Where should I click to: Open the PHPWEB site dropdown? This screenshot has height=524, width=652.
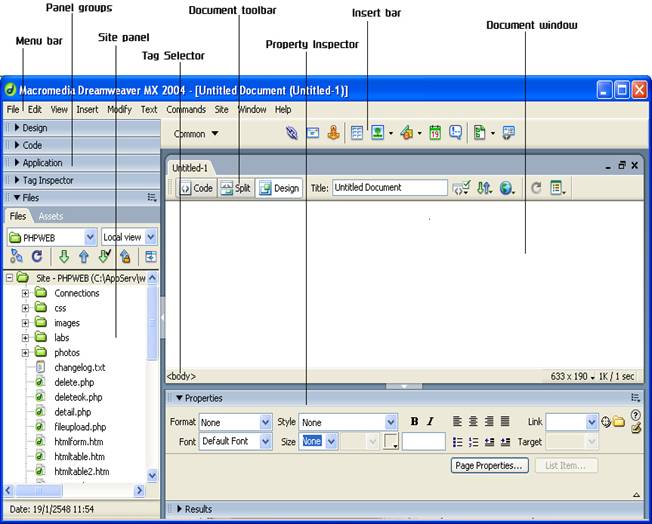click(x=90, y=237)
